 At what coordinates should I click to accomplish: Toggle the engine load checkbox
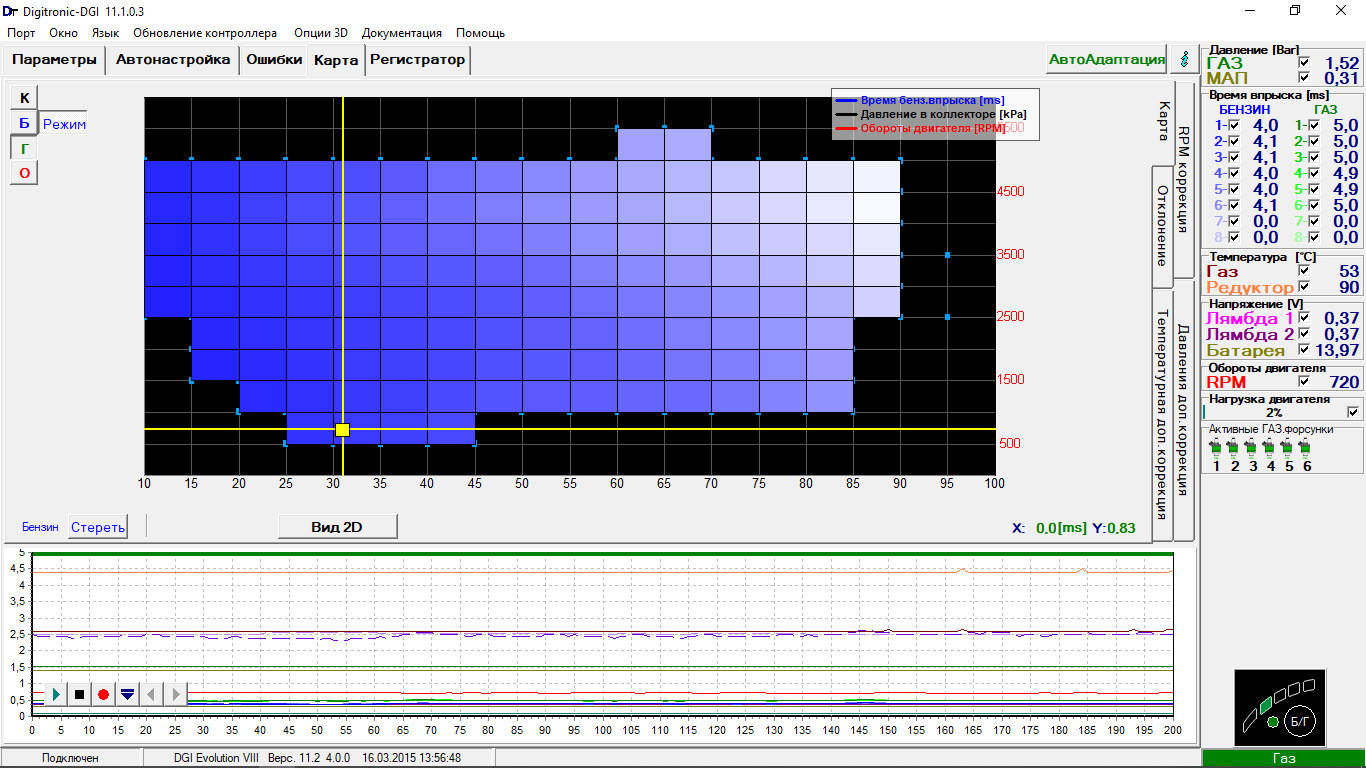click(1353, 411)
